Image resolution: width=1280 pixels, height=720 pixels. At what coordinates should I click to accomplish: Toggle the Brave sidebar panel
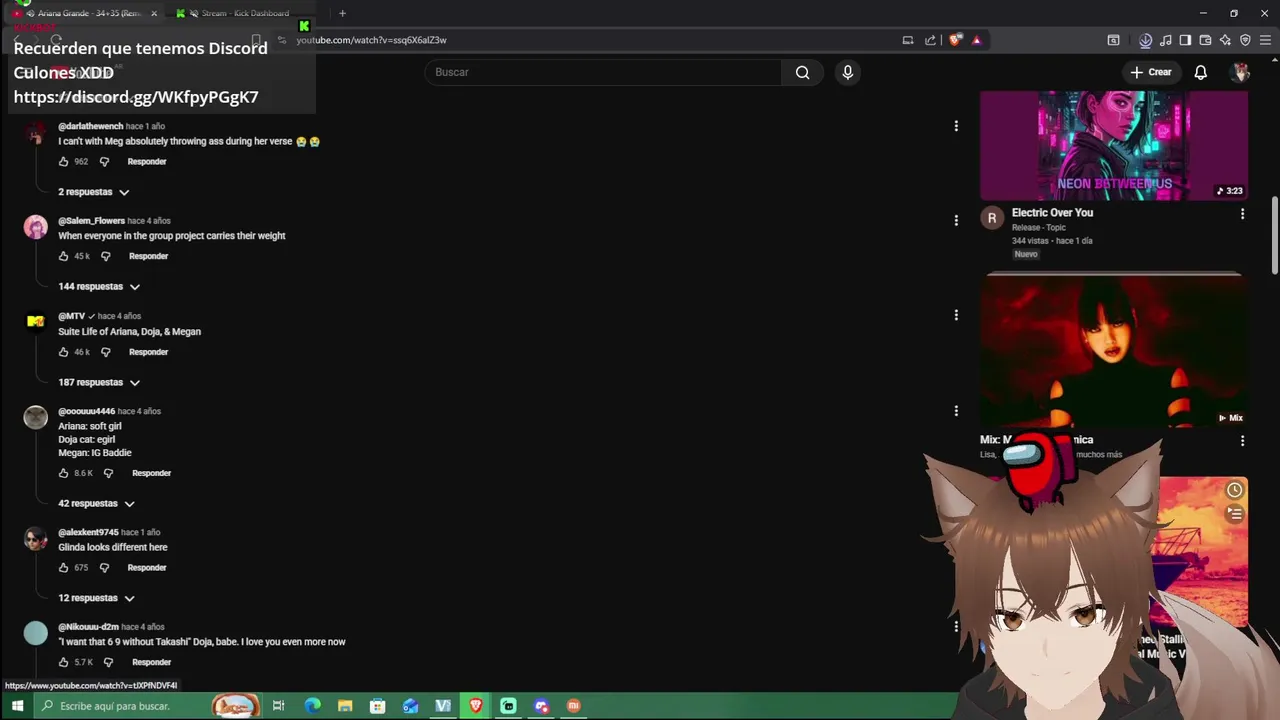[x=1185, y=40]
